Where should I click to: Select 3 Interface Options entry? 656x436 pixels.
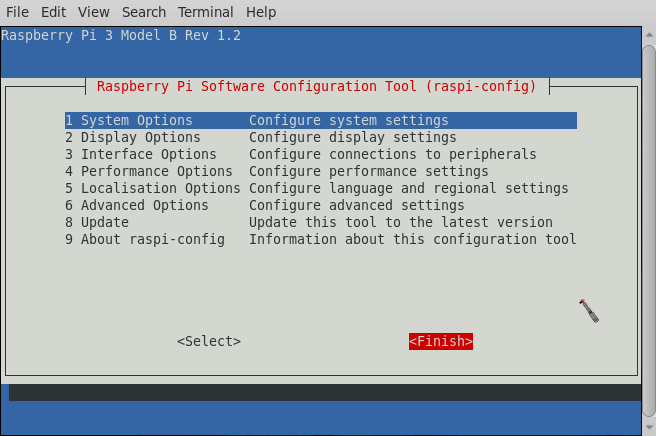point(320,154)
